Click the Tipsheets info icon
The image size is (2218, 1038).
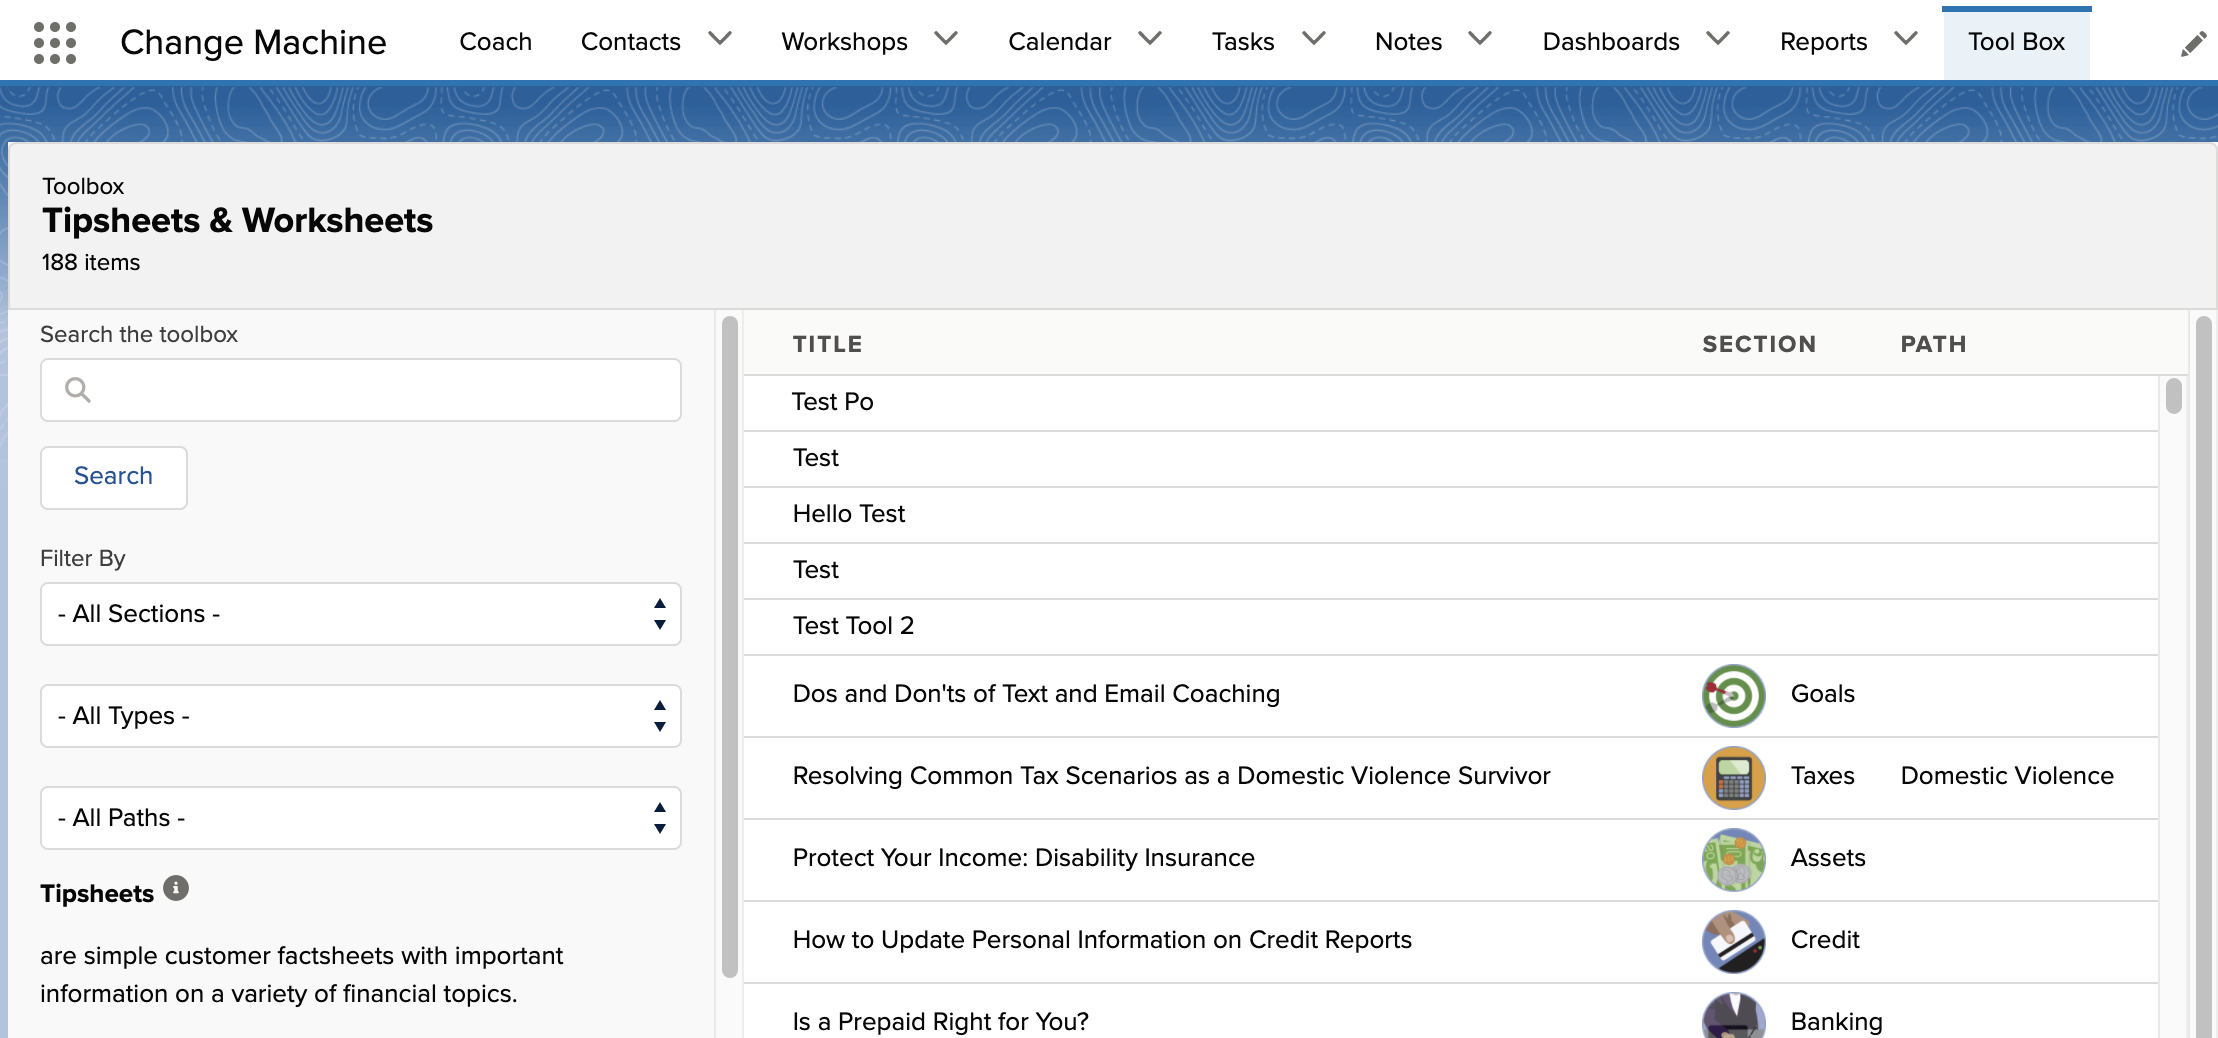176,888
